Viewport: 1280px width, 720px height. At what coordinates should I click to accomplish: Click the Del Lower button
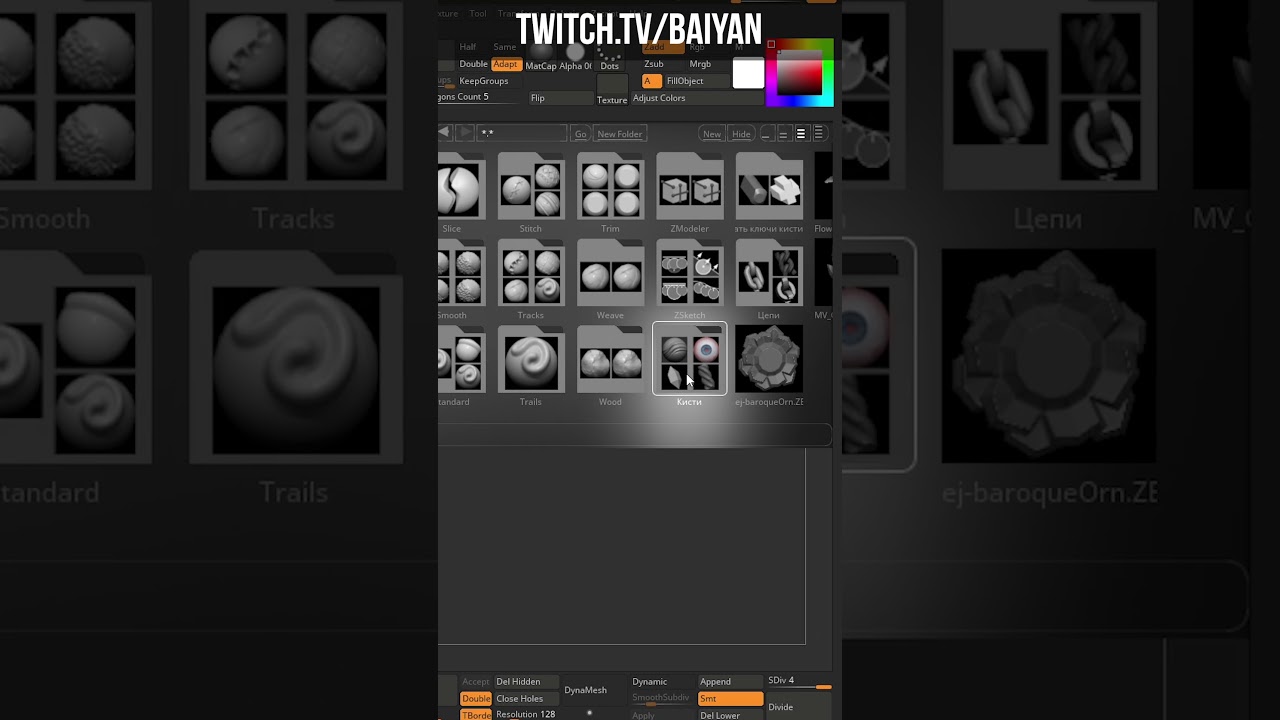point(730,715)
